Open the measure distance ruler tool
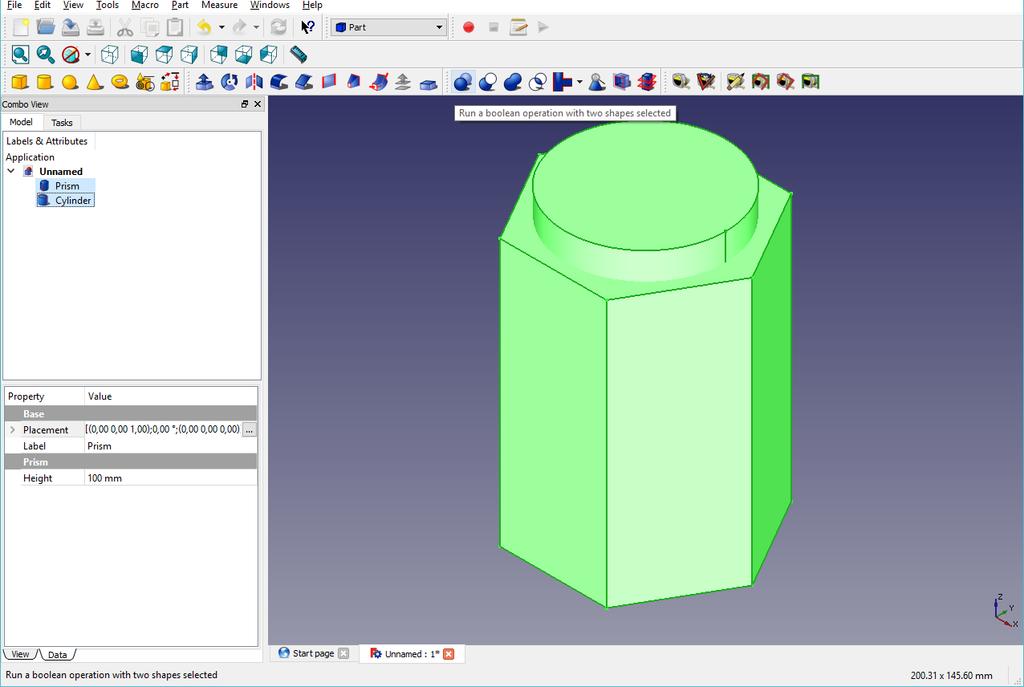 click(298, 55)
